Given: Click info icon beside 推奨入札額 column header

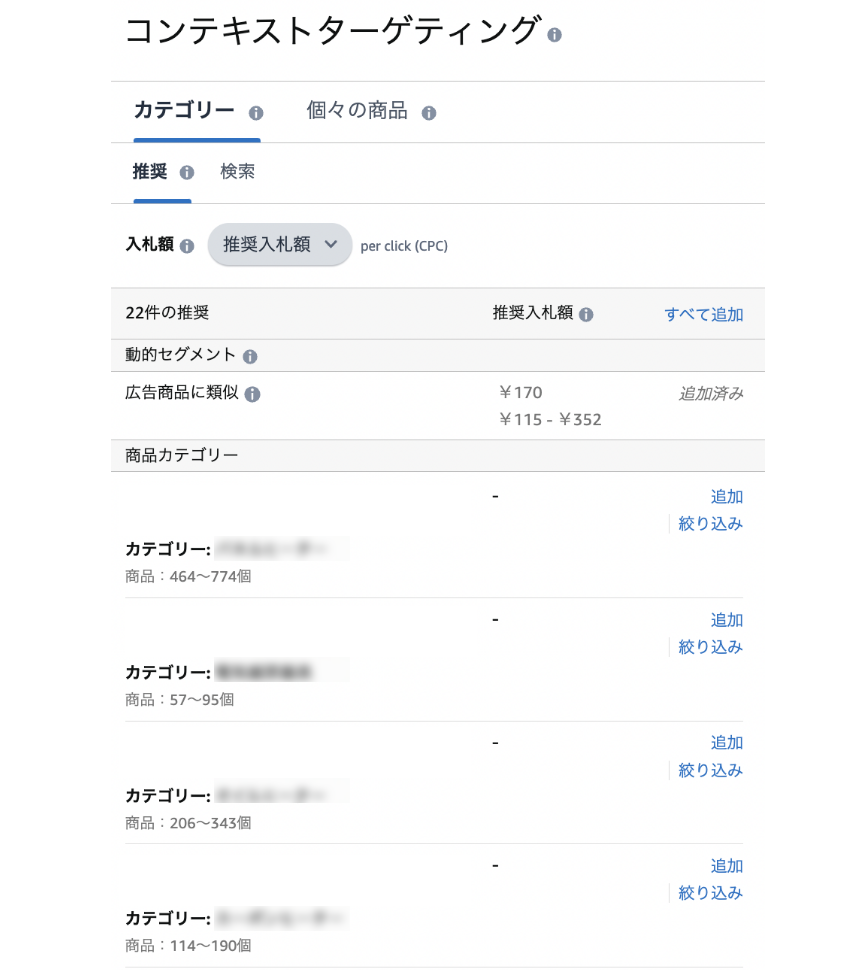Looking at the screenshot, I should [x=586, y=315].
